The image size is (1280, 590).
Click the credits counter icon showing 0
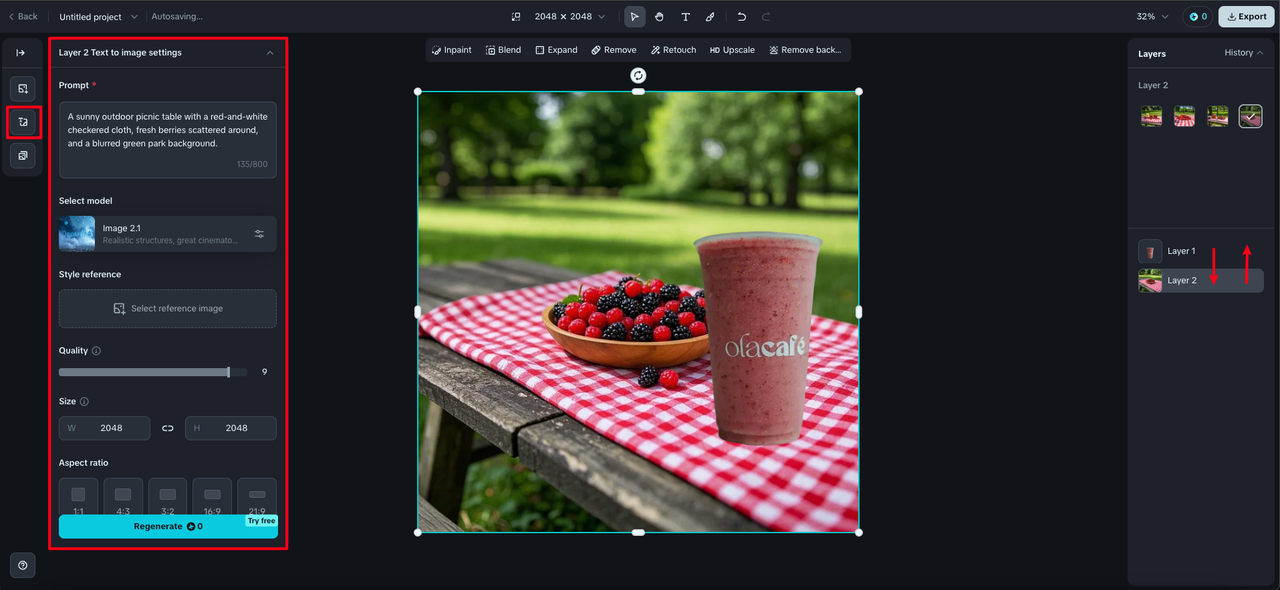point(1196,17)
